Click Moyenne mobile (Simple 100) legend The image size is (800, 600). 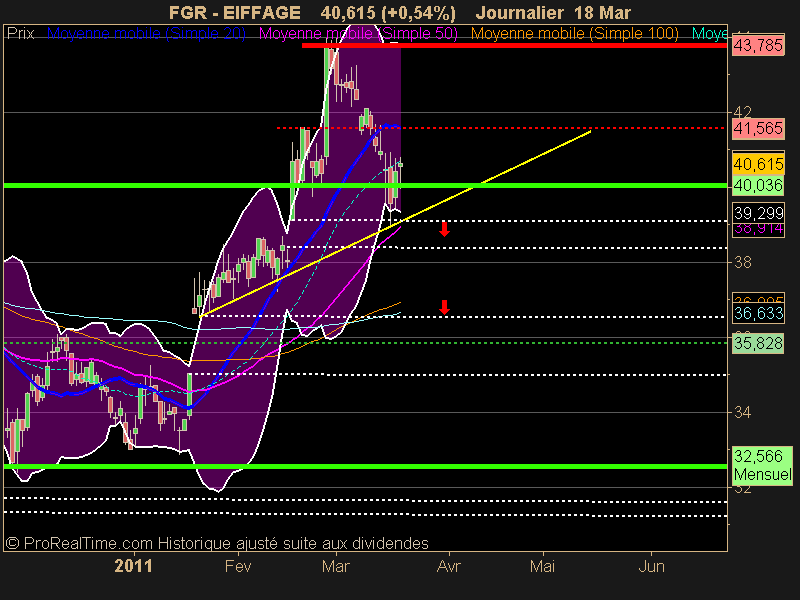[574, 34]
